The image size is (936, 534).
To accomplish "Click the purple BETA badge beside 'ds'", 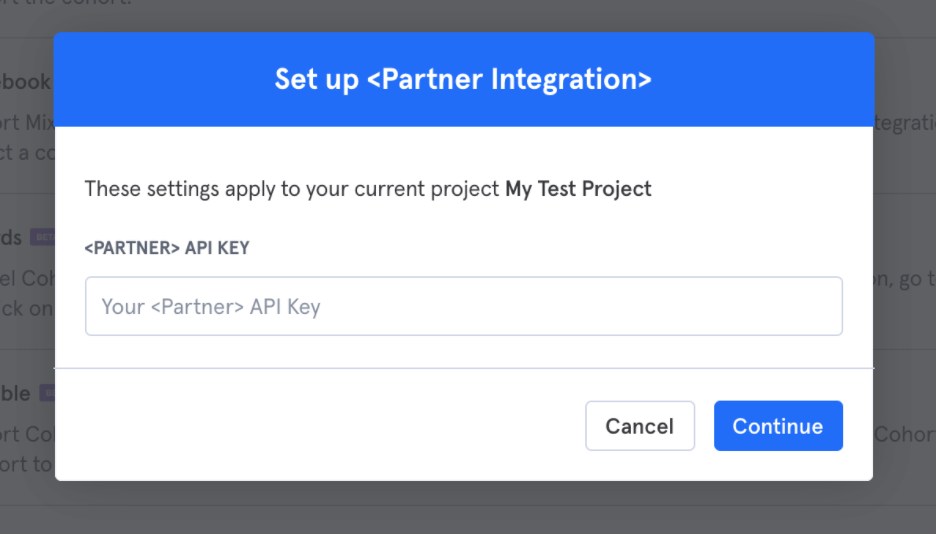I will point(42,237).
